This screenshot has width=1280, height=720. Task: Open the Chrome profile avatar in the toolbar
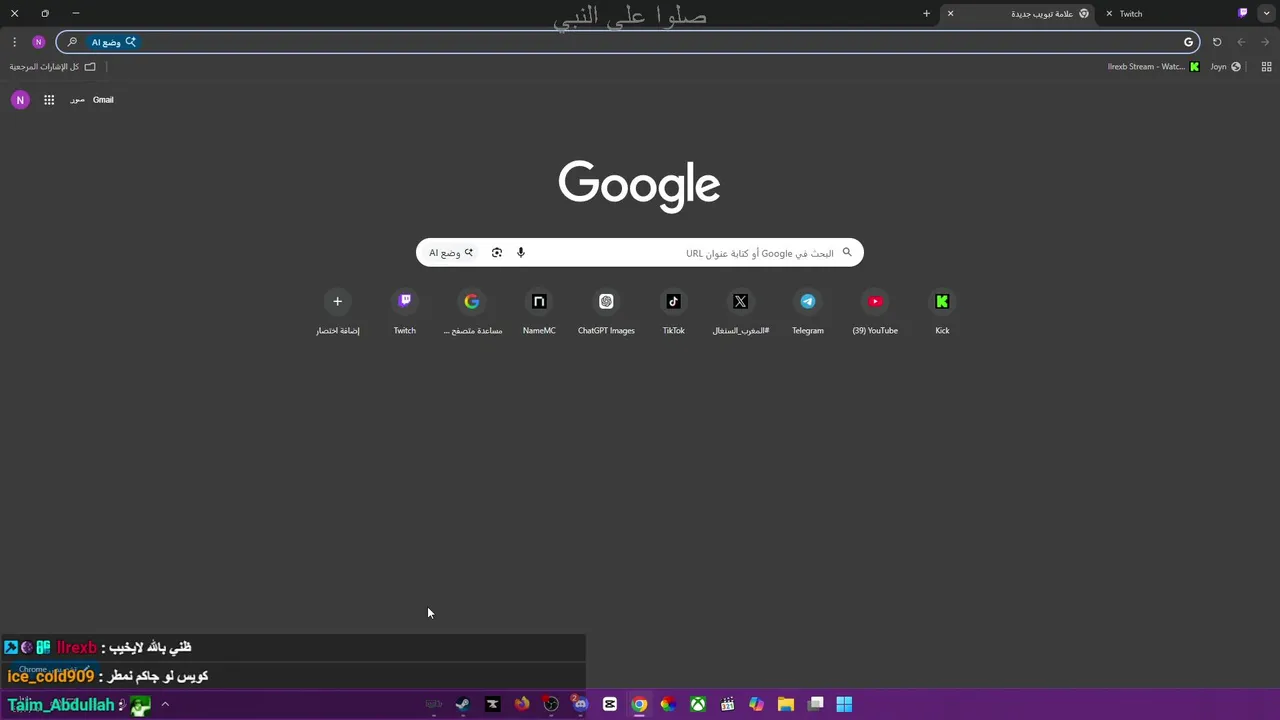pyautogui.click(x=39, y=42)
